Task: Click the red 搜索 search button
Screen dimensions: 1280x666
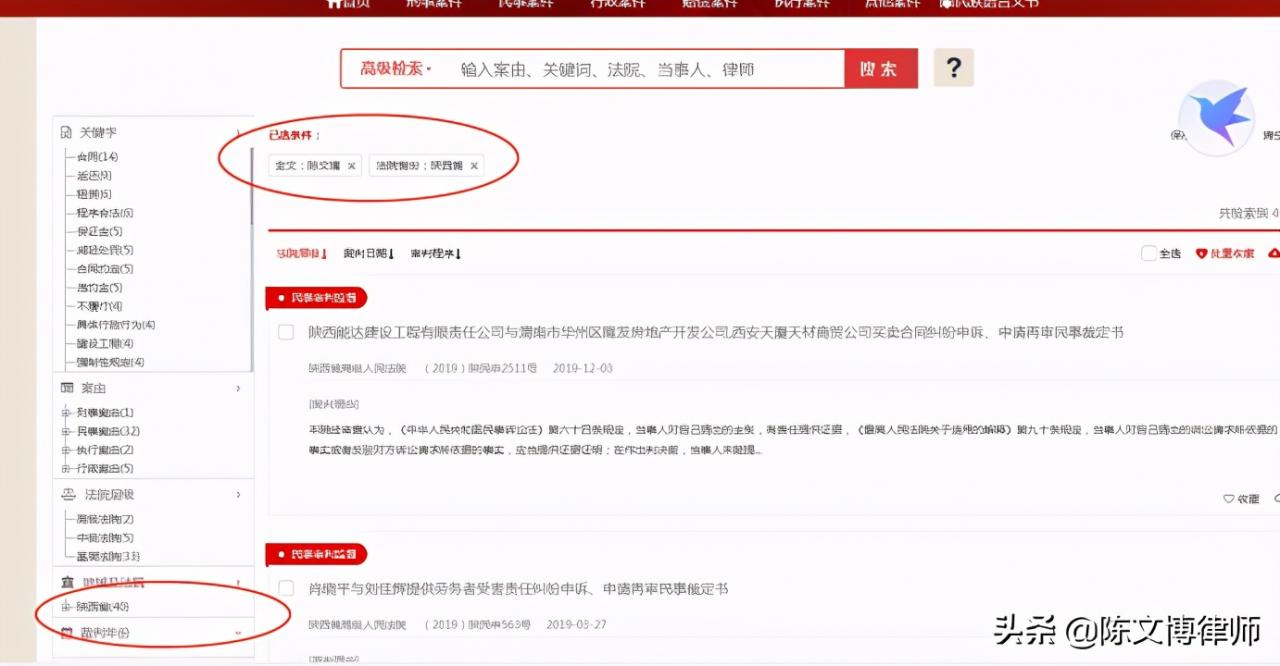Action: 880,68
